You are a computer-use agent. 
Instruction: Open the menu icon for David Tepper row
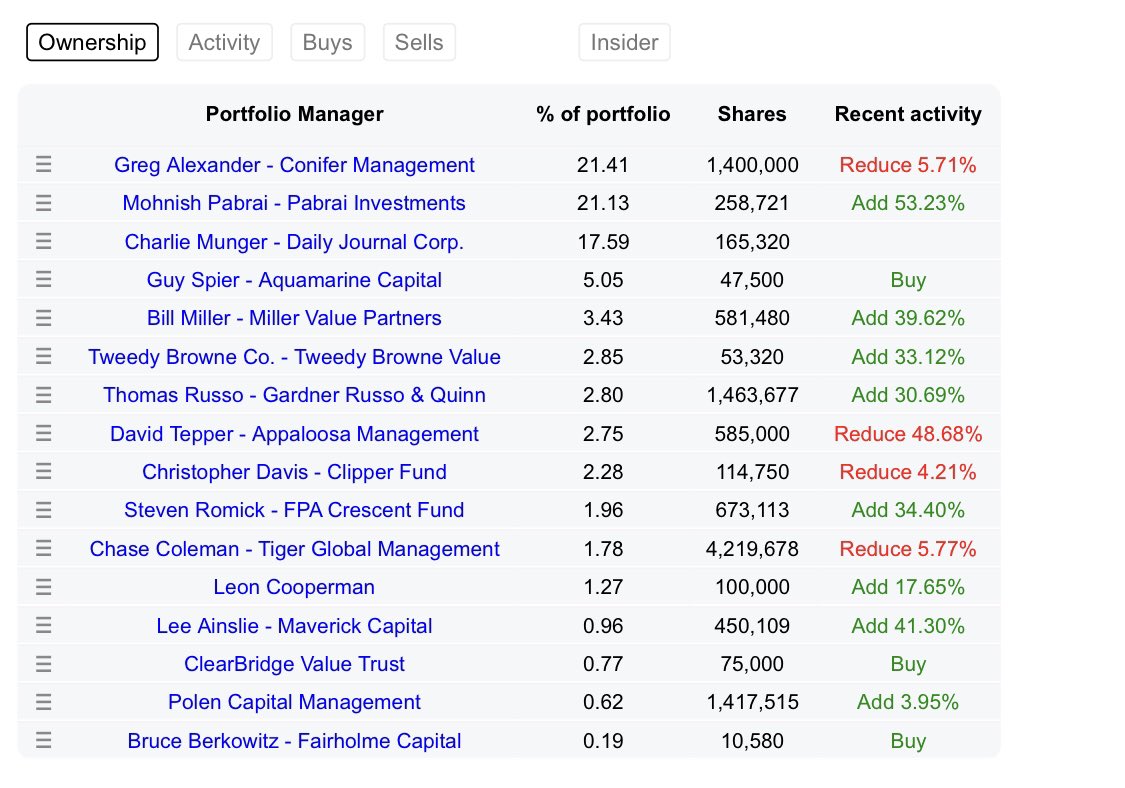[x=44, y=433]
